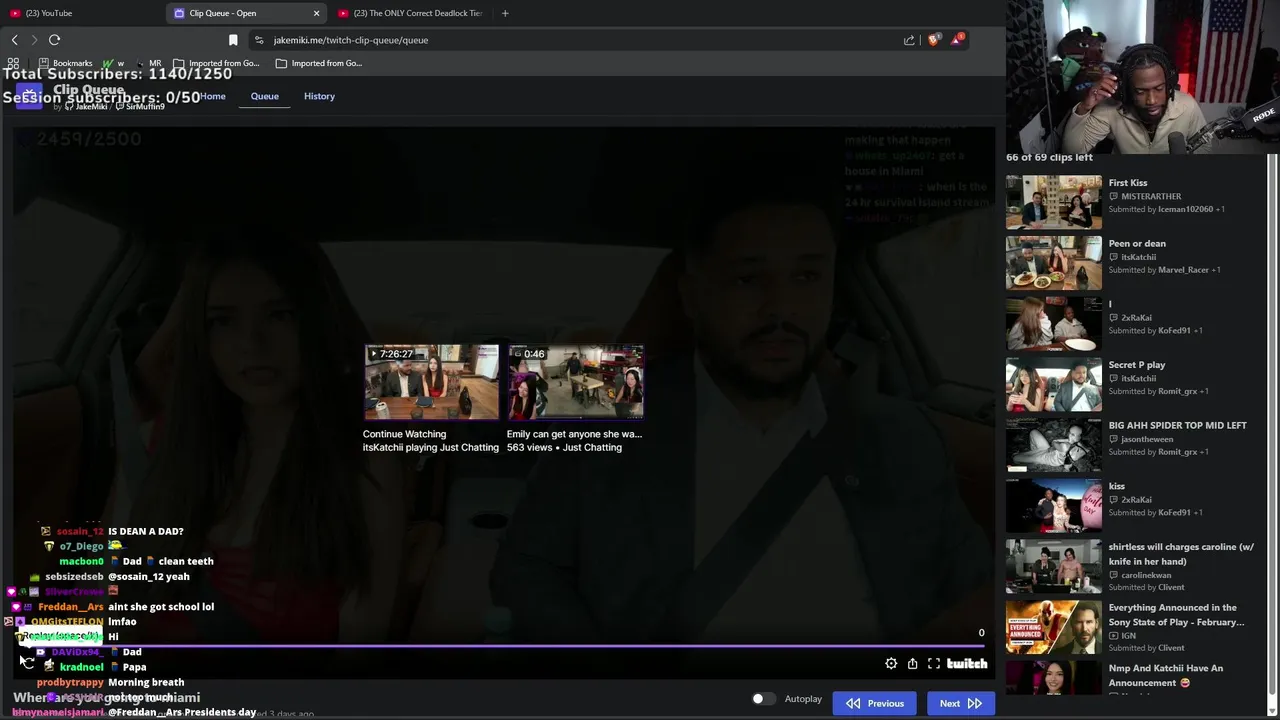Screen dimensions: 1280x720
Task: Click 'Everything Announced in the Sony State' title
Action: click(x=1177, y=614)
